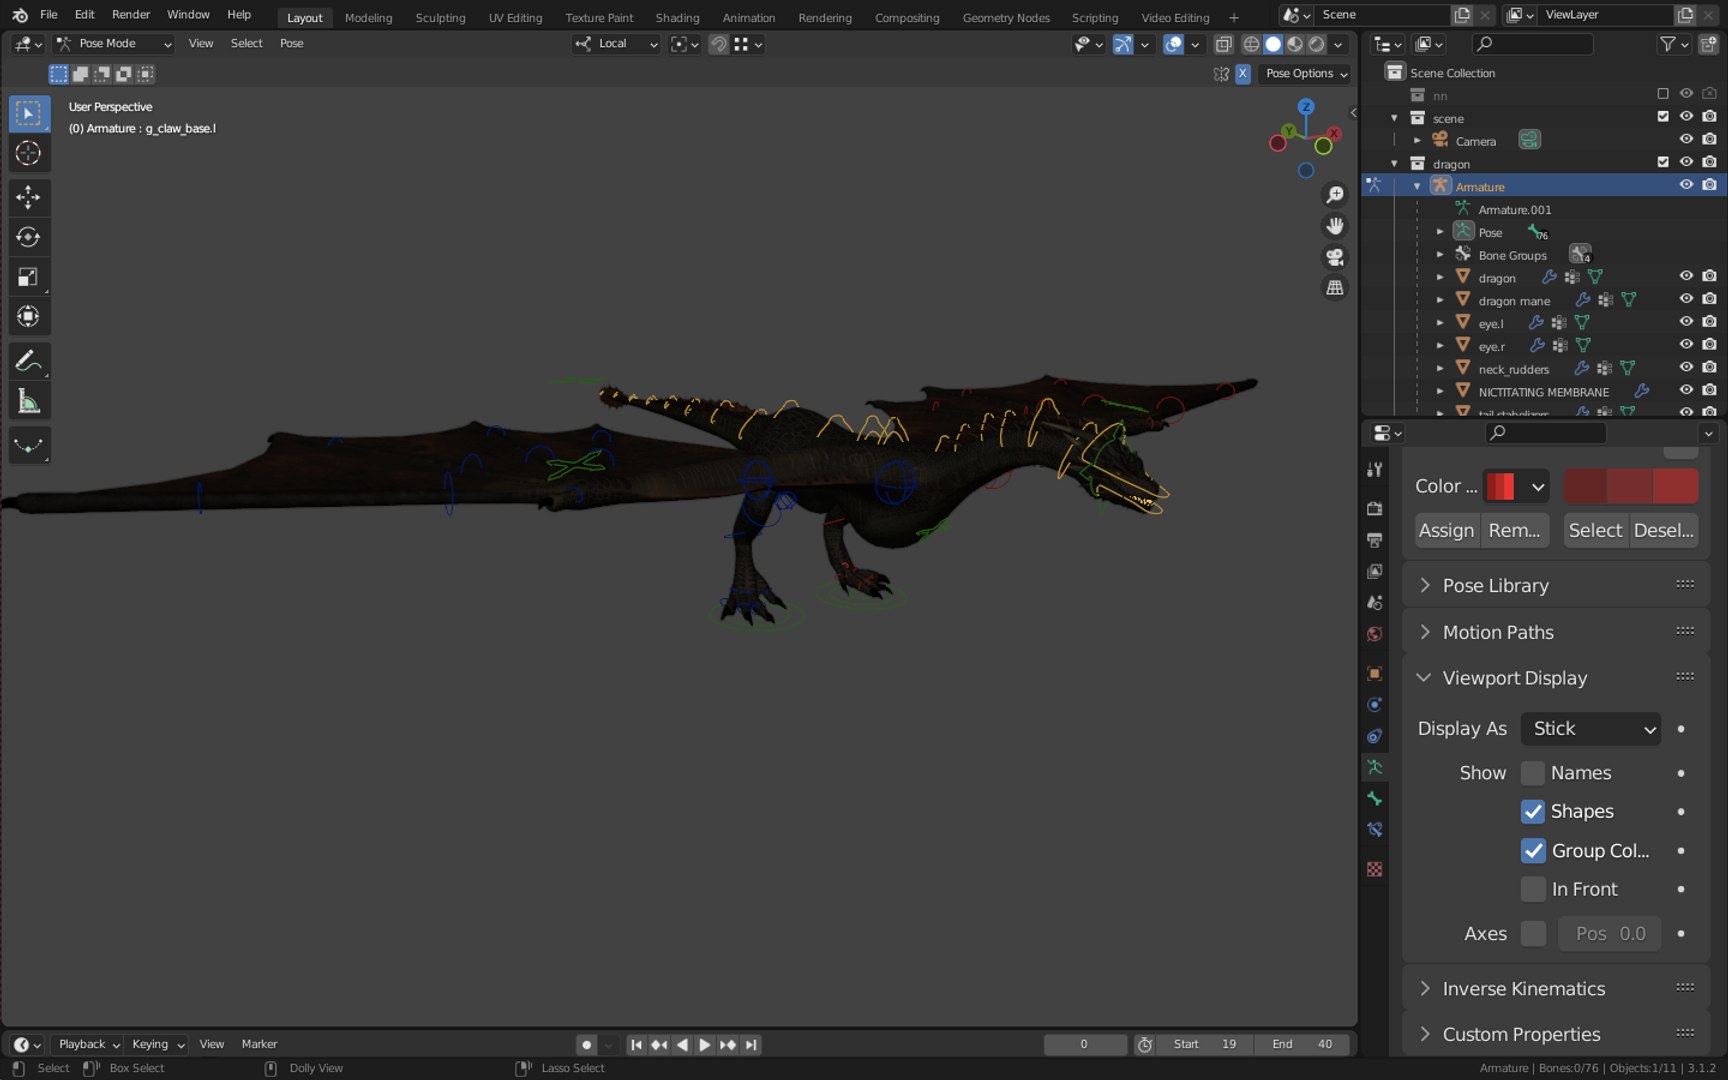The image size is (1728, 1080).
Task: Uncheck the Shapes checkbox
Action: click(1533, 811)
